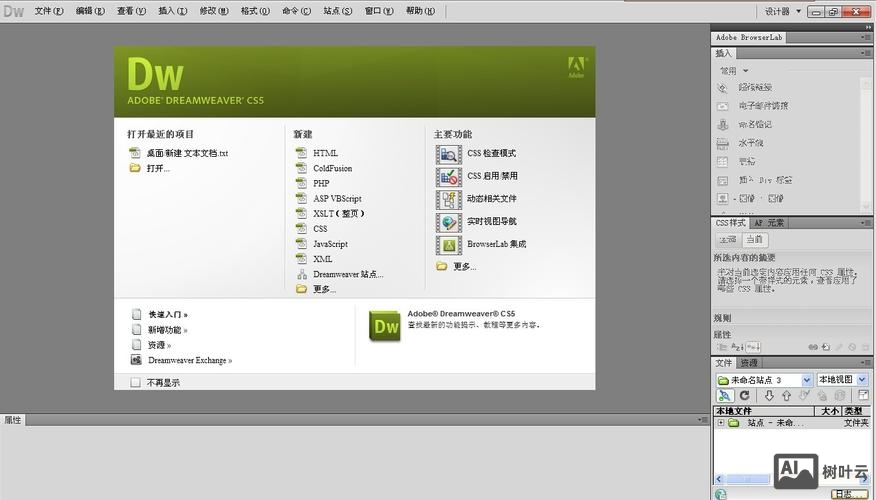Open the 快速入门 link

[x=168, y=315]
